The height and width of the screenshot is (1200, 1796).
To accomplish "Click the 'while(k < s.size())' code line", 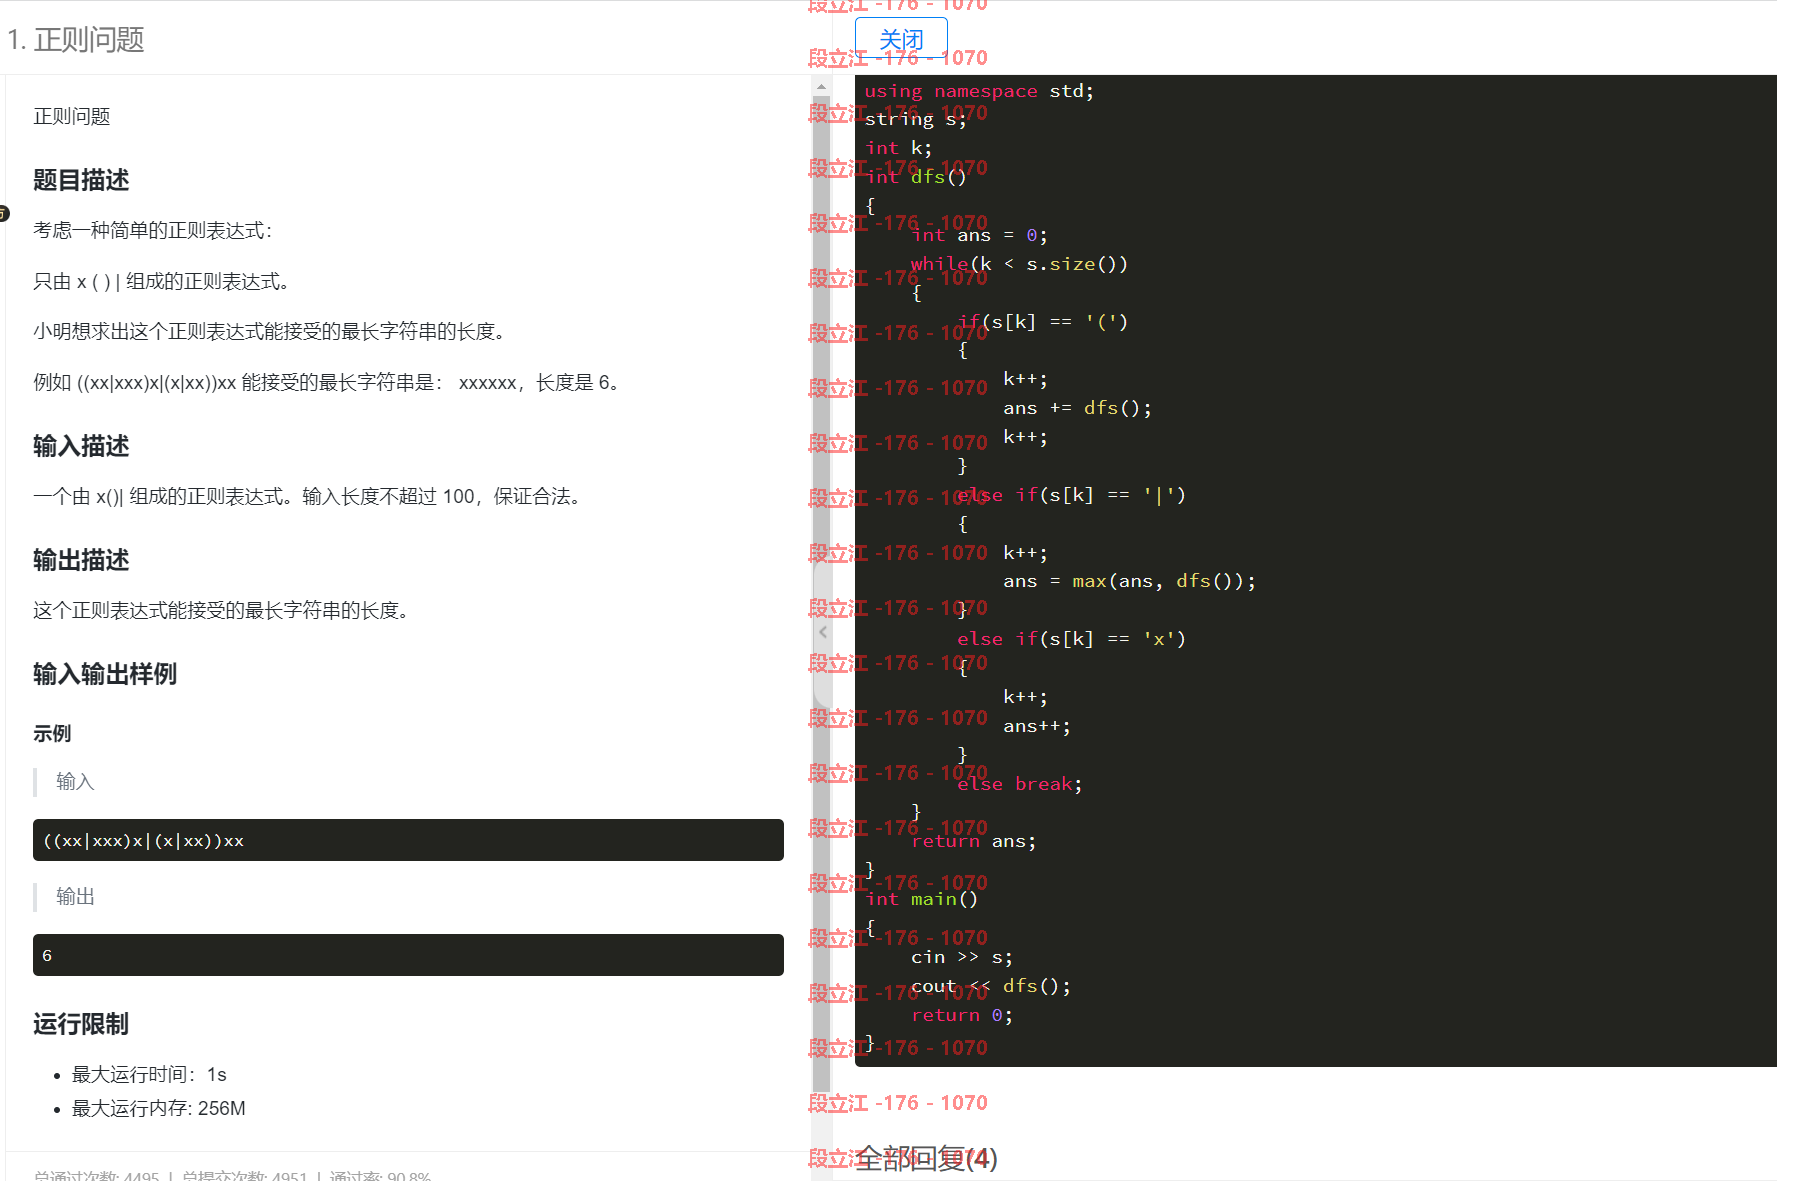I will click(1019, 264).
